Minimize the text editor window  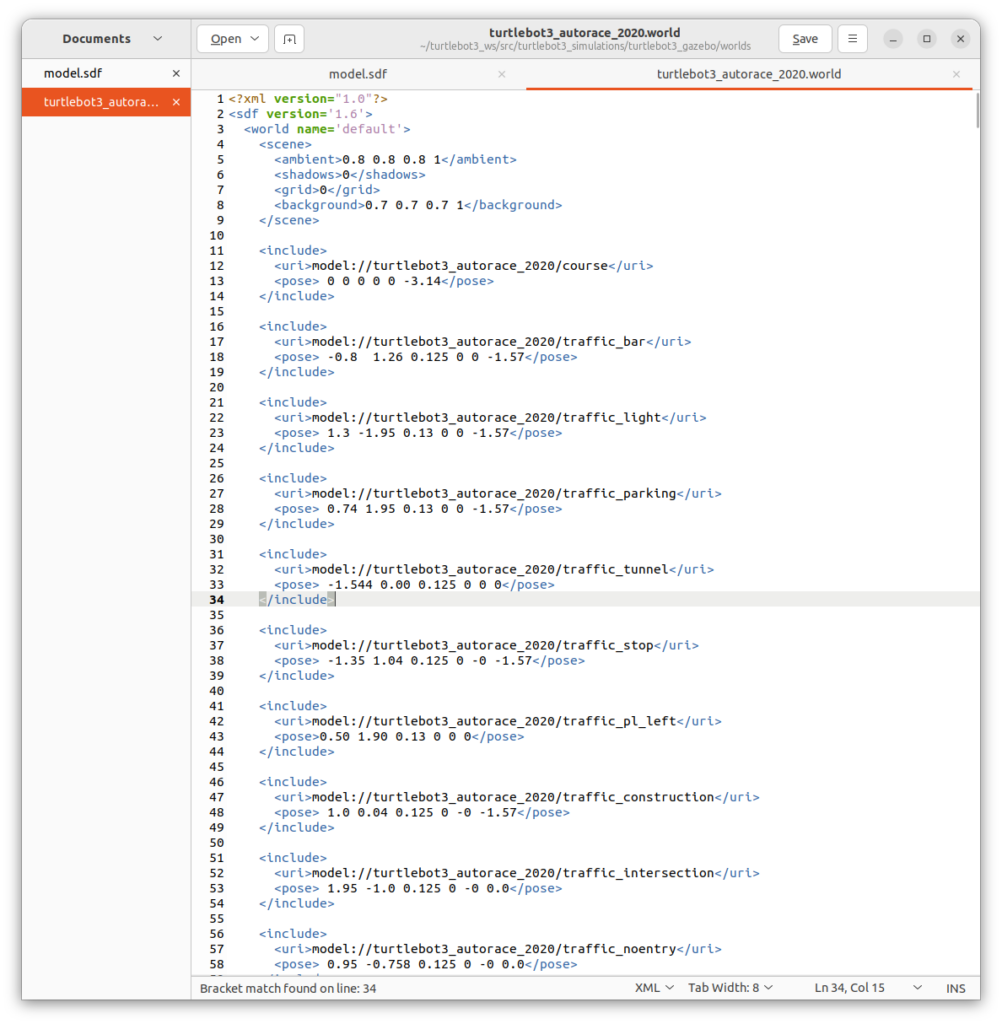(892, 39)
